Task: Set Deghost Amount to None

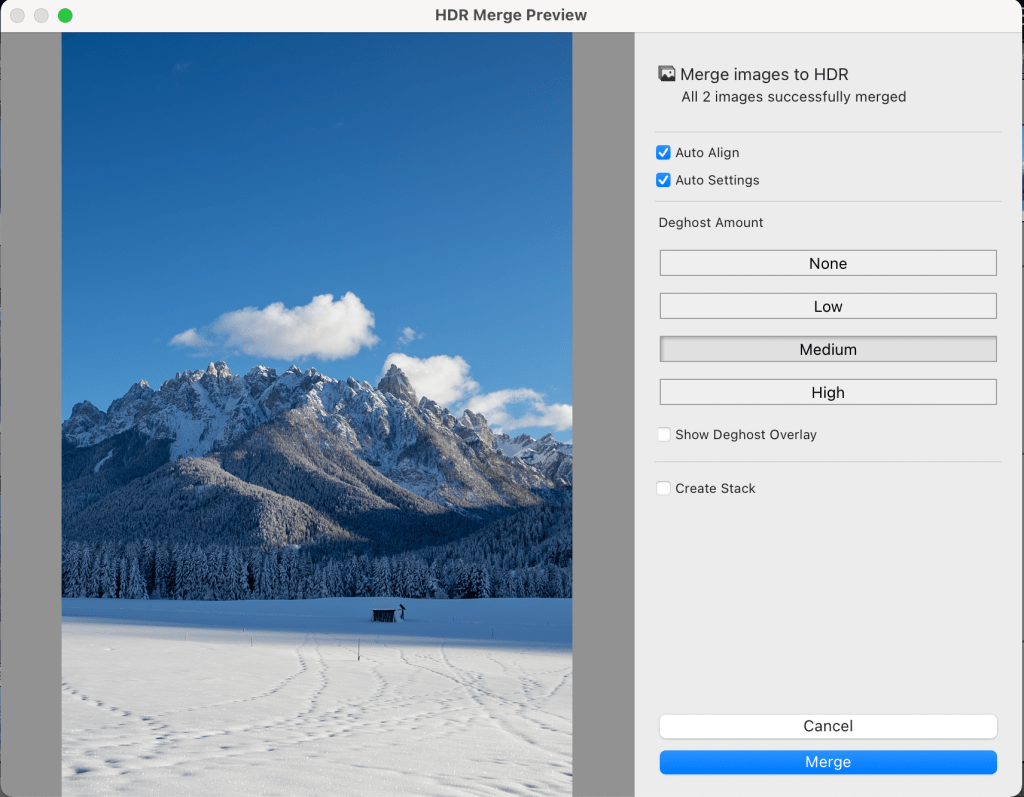Action: click(828, 263)
